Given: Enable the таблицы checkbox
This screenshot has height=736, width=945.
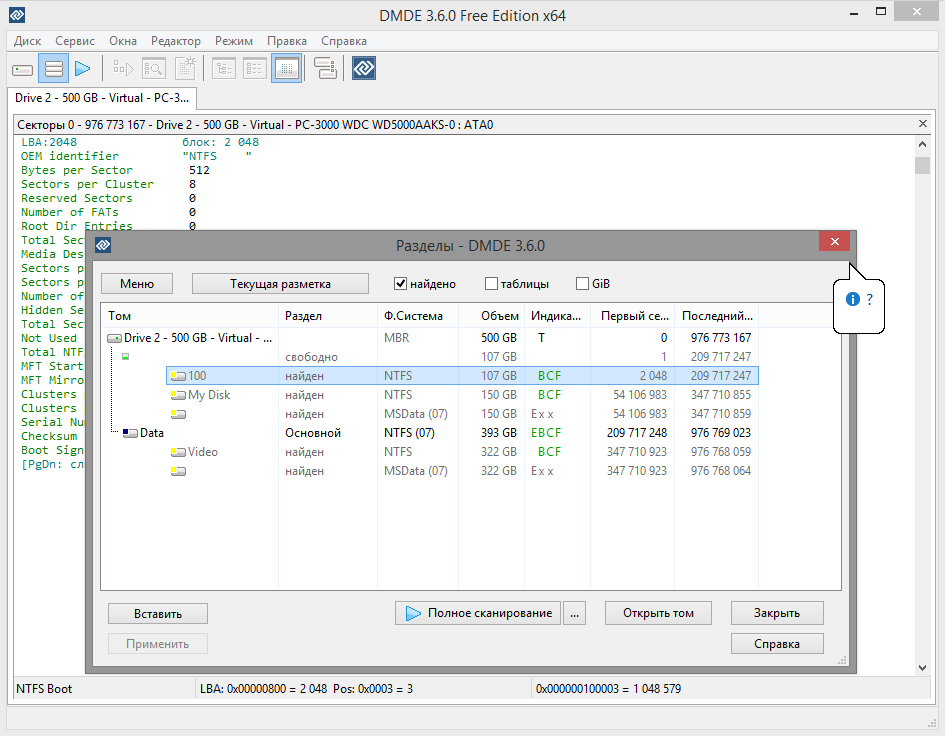Looking at the screenshot, I should (x=491, y=283).
